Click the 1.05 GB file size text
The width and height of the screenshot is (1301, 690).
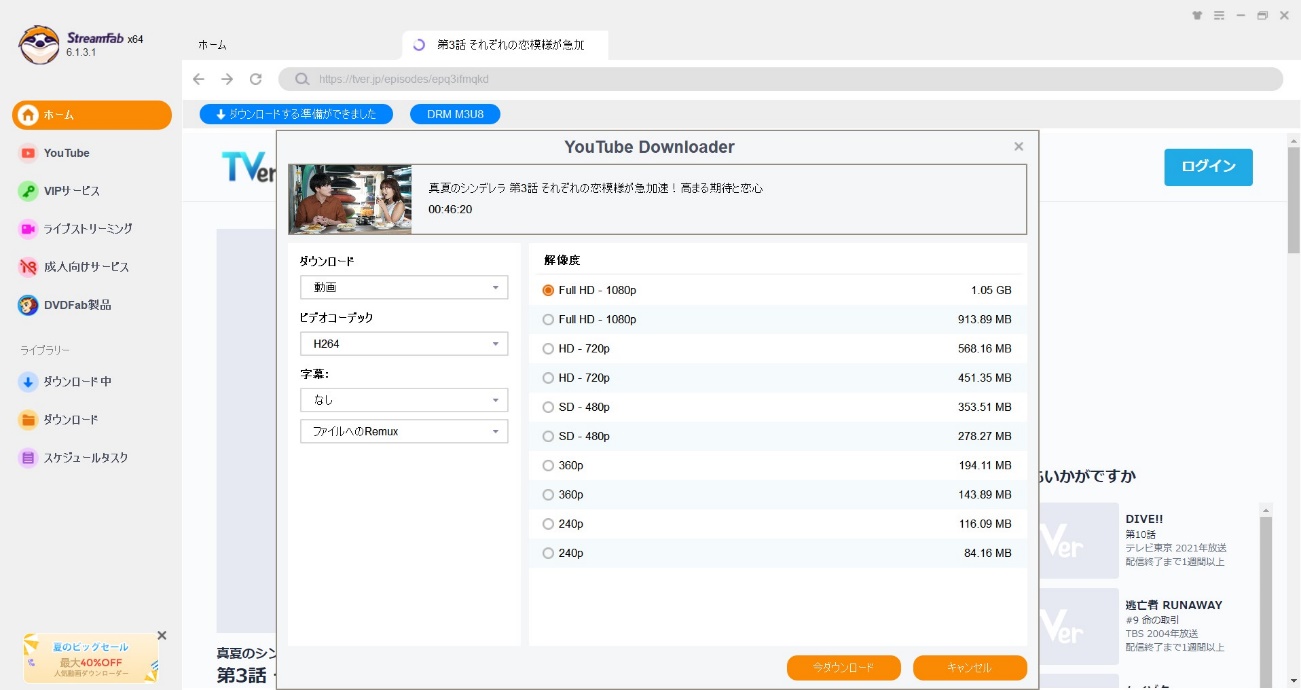pos(991,290)
